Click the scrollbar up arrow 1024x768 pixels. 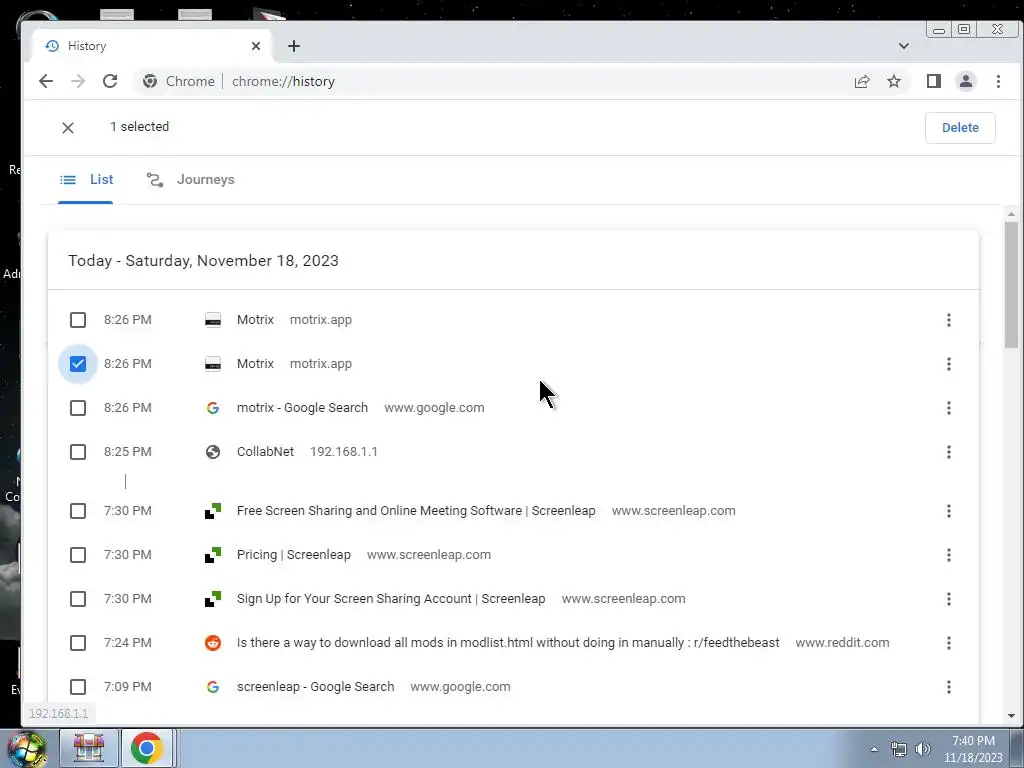(x=1011, y=214)
